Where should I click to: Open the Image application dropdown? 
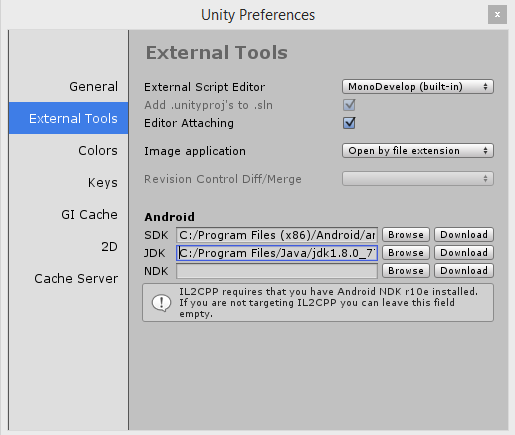point(418,151)
